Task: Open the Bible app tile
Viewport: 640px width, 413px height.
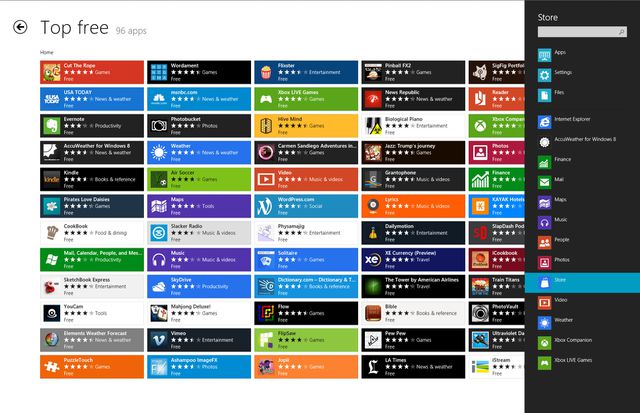Action: 413,313
